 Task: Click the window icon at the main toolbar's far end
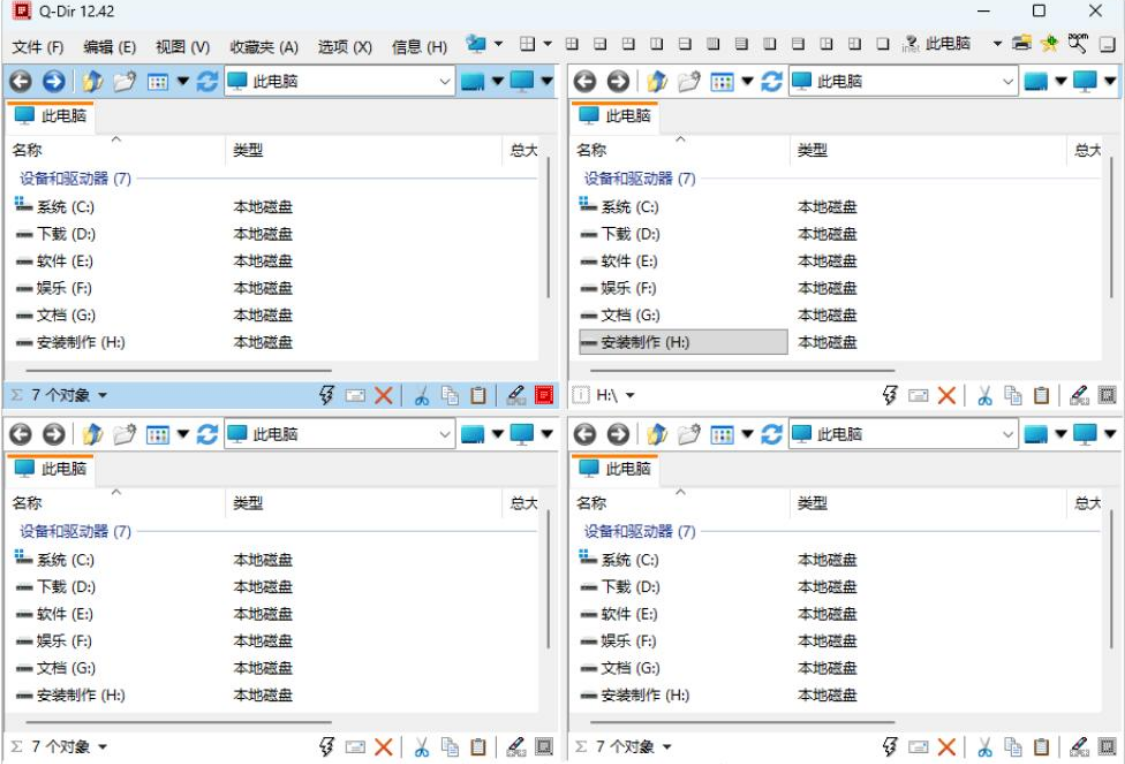pyautogui.click(x=1108, y=44)
